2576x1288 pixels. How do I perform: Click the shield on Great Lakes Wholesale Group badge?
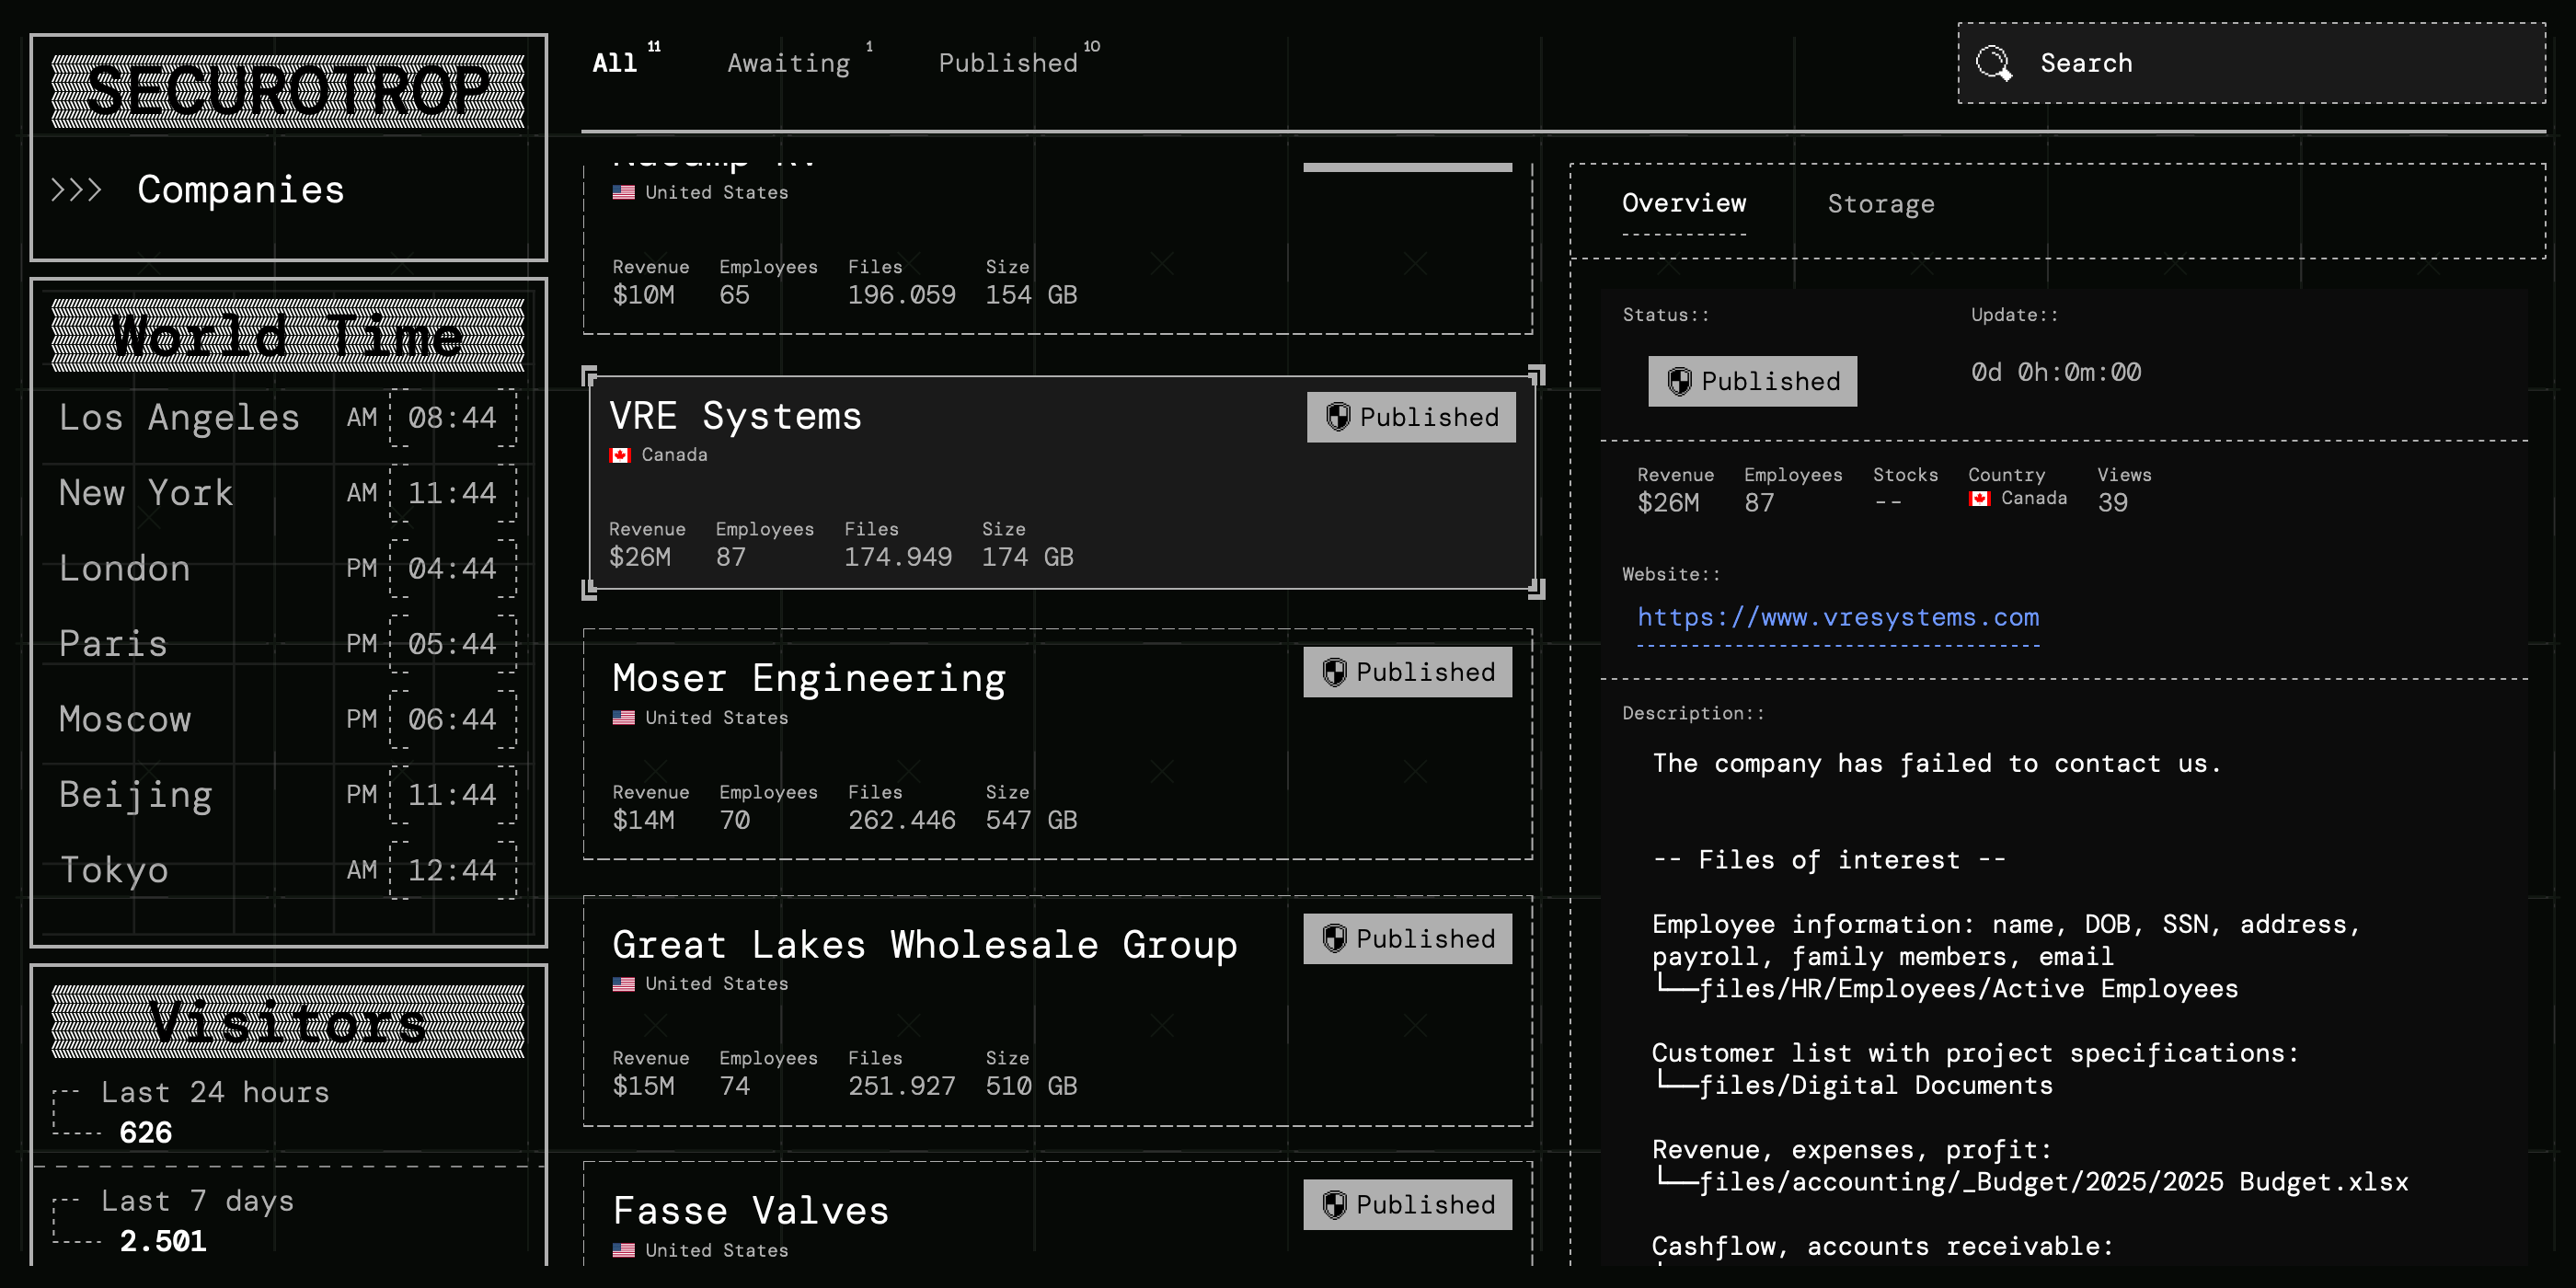click(1334, 938)
